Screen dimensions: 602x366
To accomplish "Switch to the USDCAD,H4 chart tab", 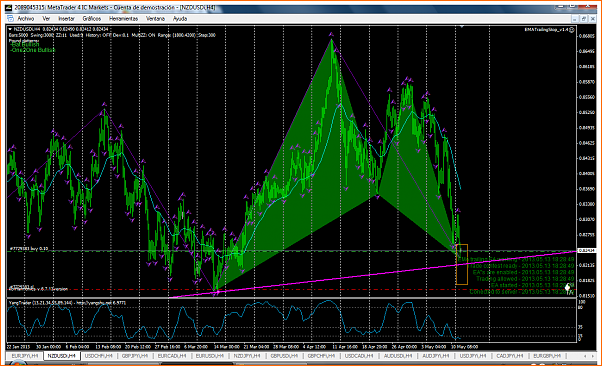I will [359, 356].
